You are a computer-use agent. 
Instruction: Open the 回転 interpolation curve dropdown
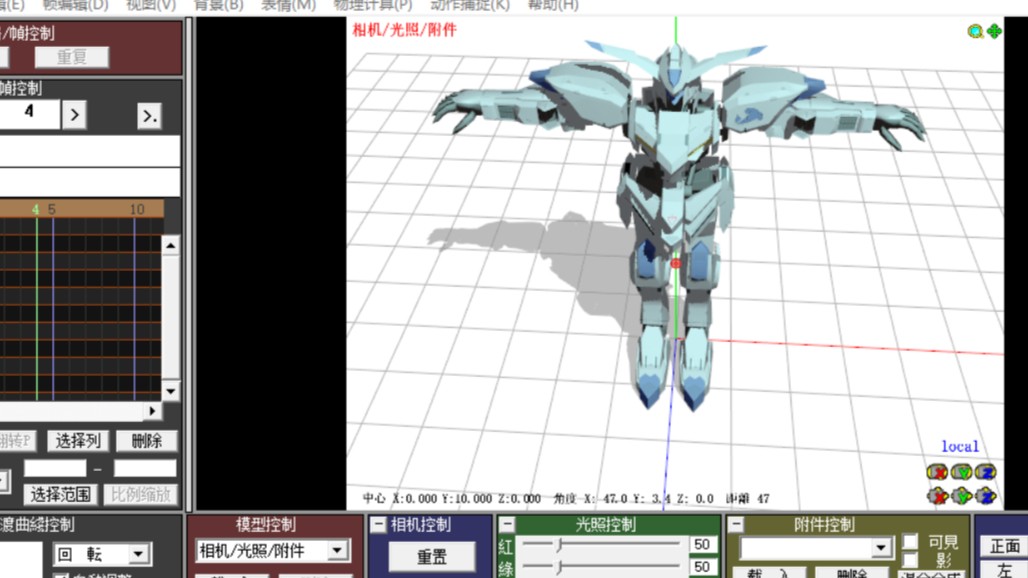point(139,554)
